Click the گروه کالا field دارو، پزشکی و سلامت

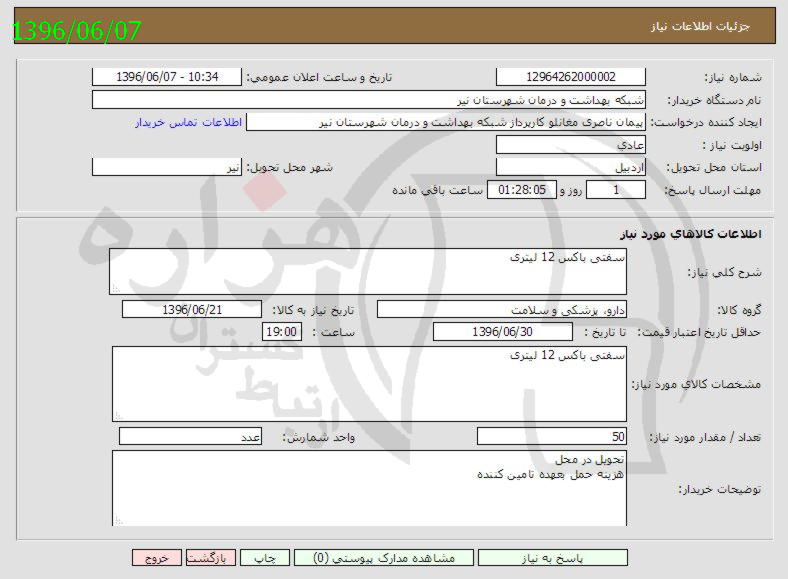coord(502,310)
